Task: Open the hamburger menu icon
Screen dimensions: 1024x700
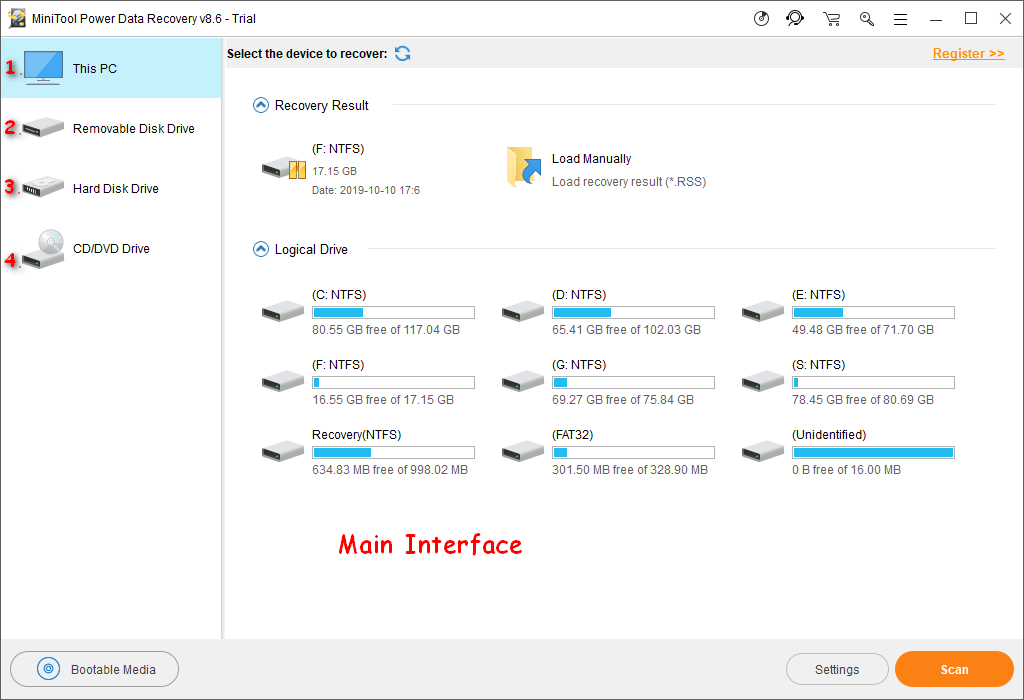Action: coord(900,19)
